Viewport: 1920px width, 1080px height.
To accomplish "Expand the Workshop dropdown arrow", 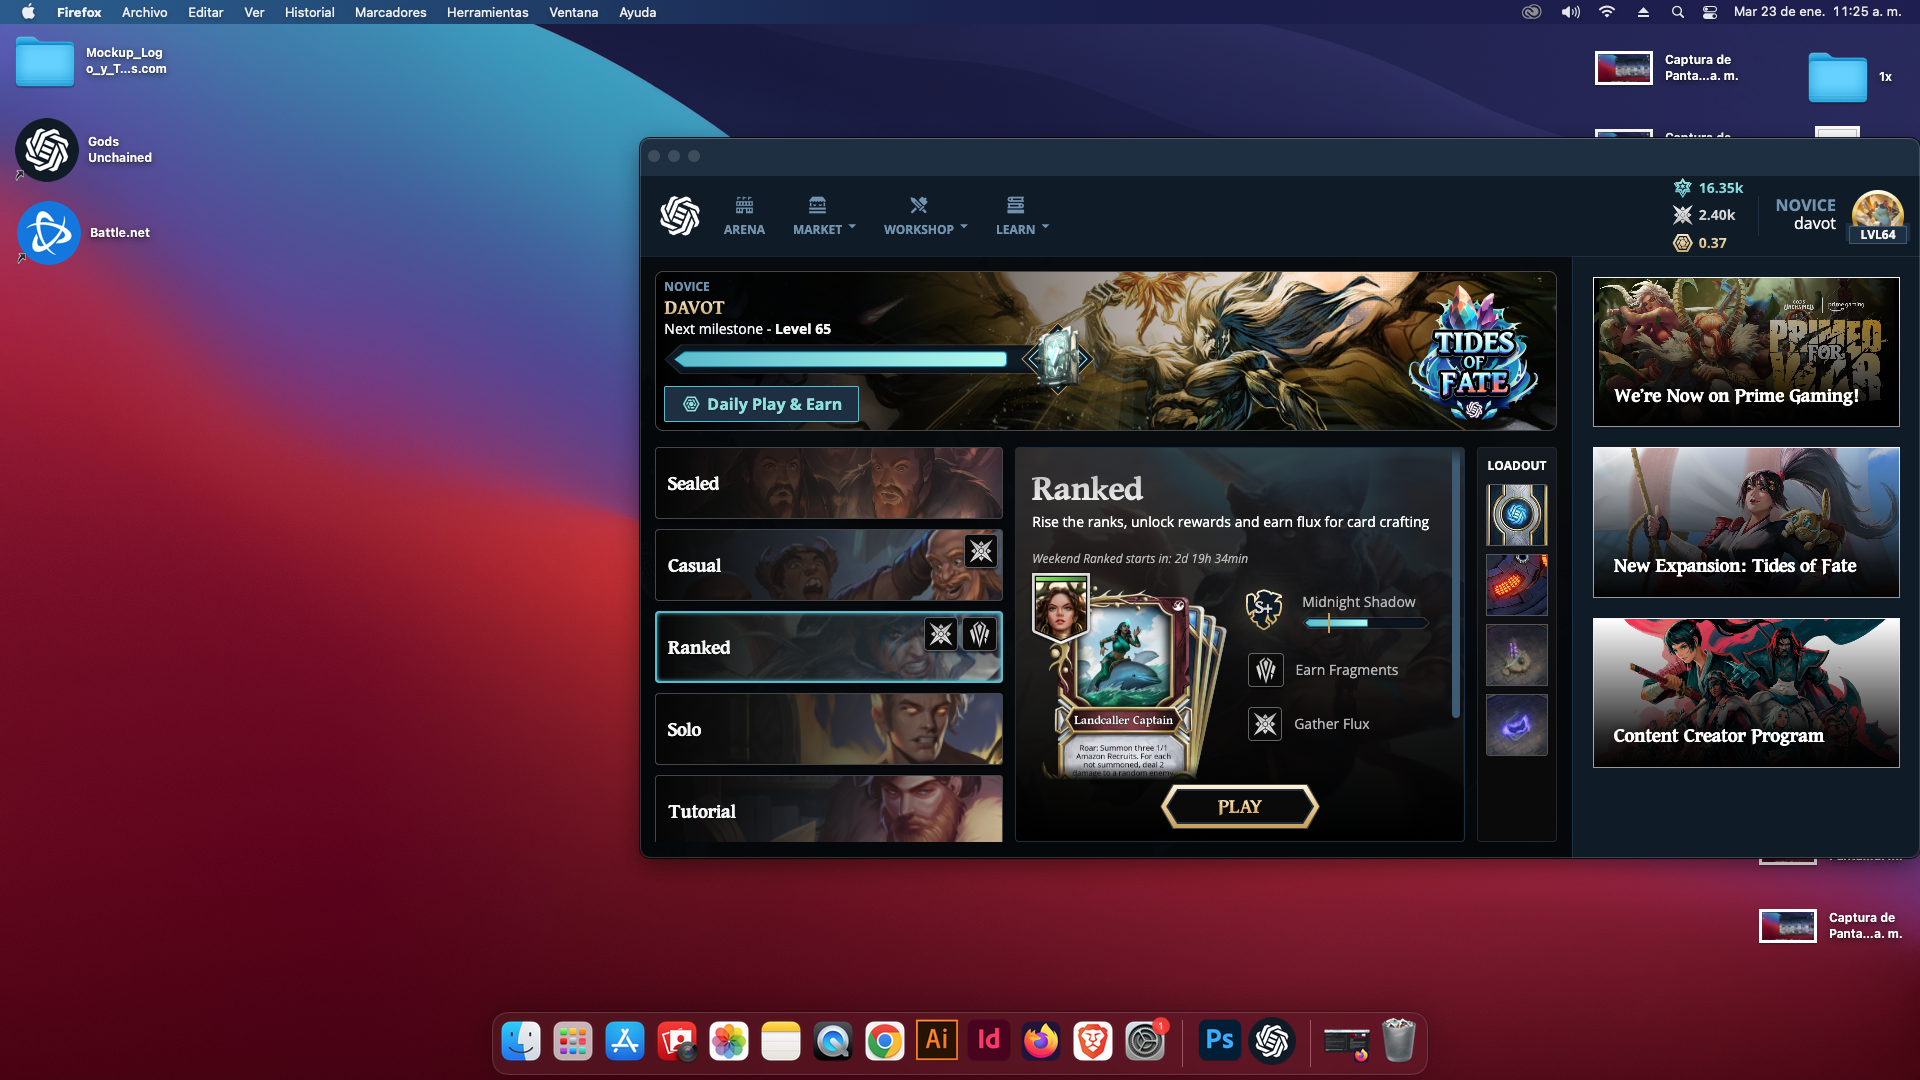I will click(x=964, y=227).
